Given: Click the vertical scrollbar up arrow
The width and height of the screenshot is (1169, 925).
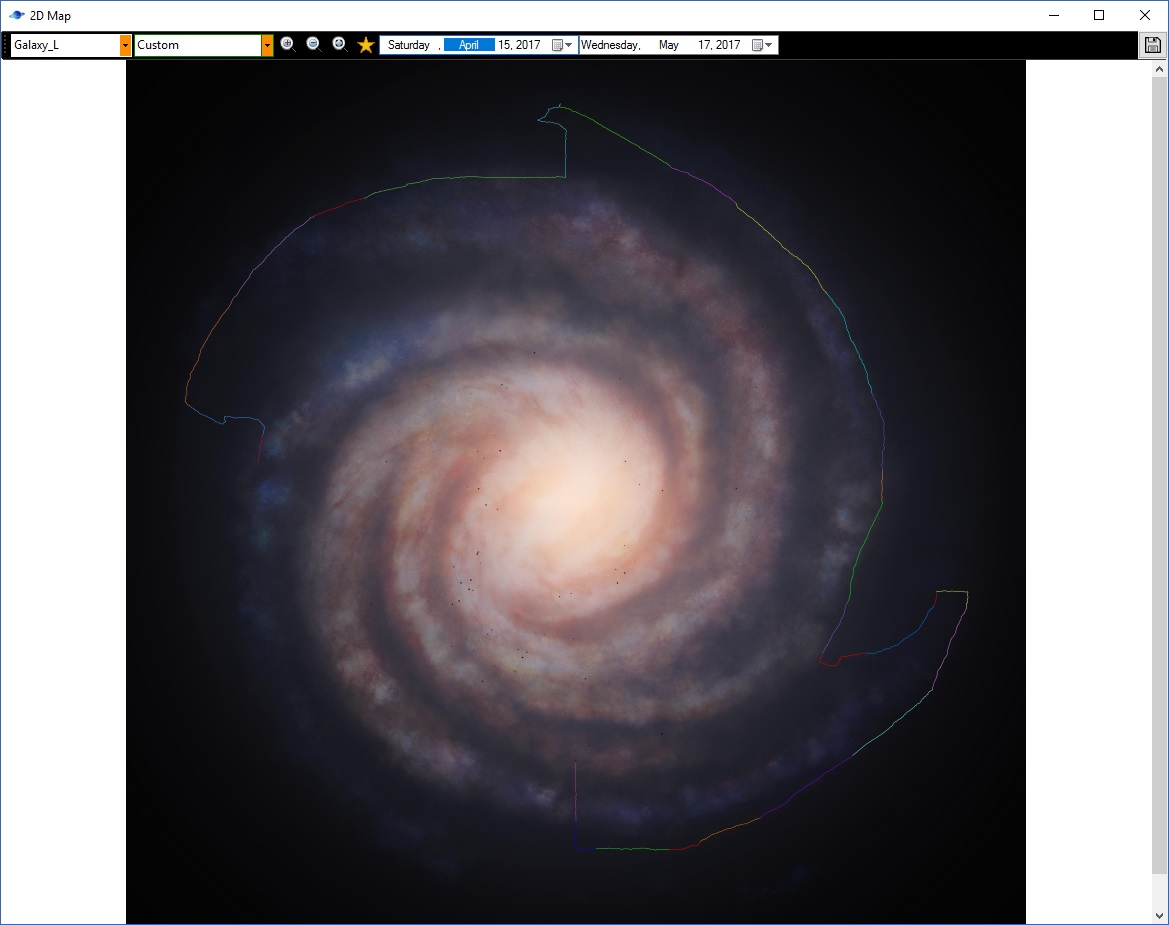Looking at the screenshot, I should point(1159,69).
